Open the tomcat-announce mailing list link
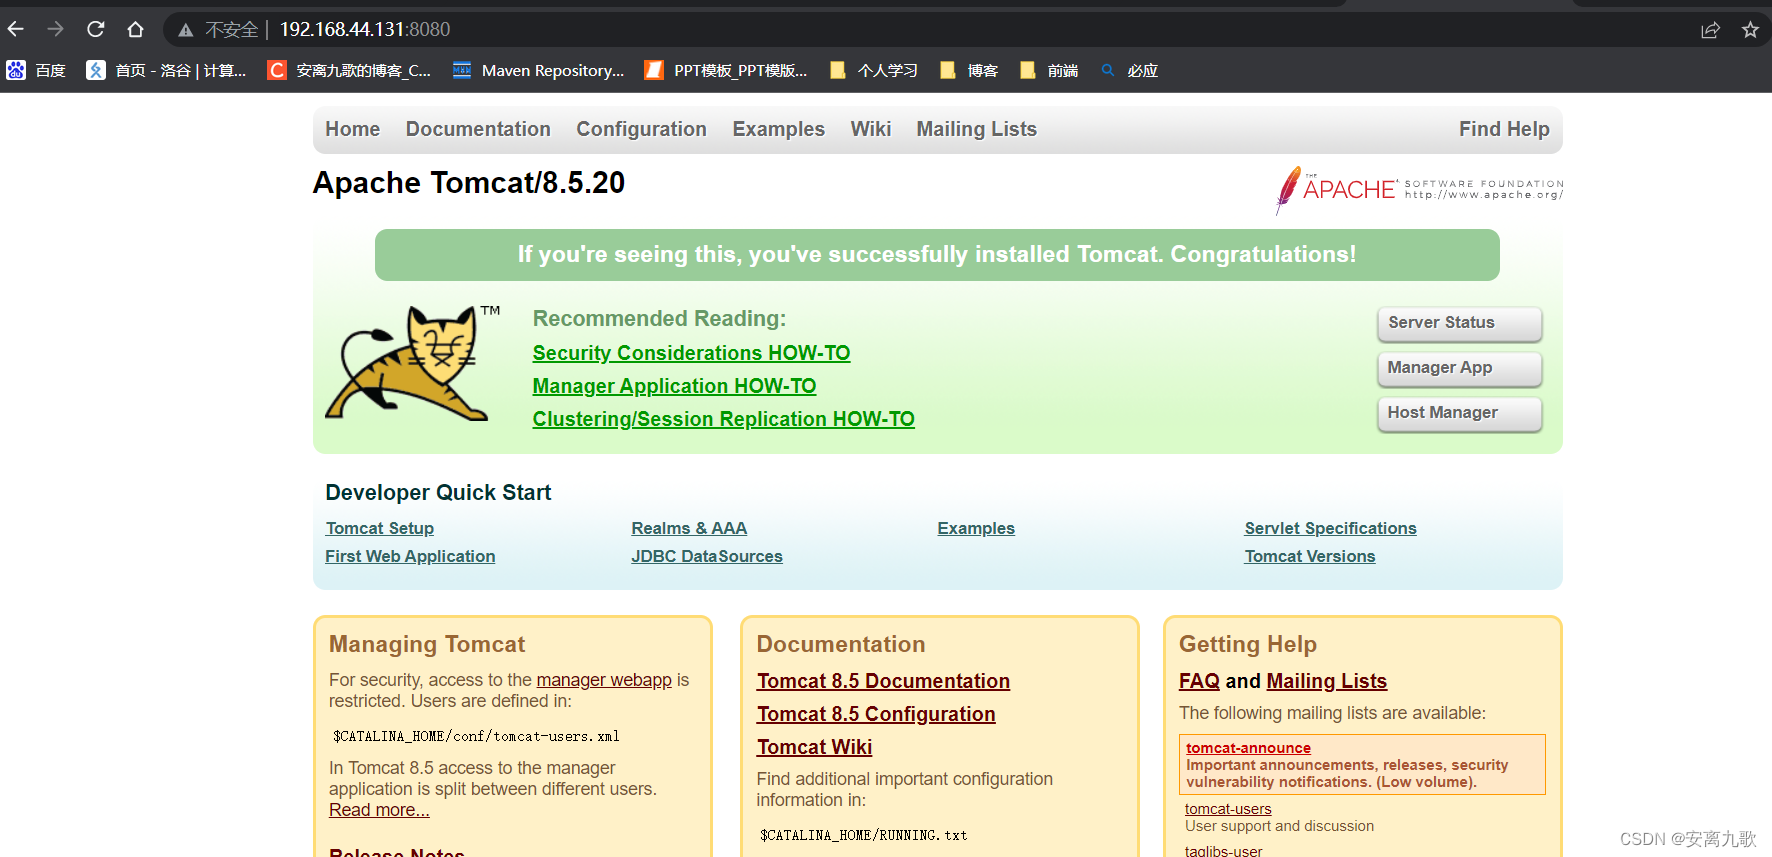 click(1248, 748)
